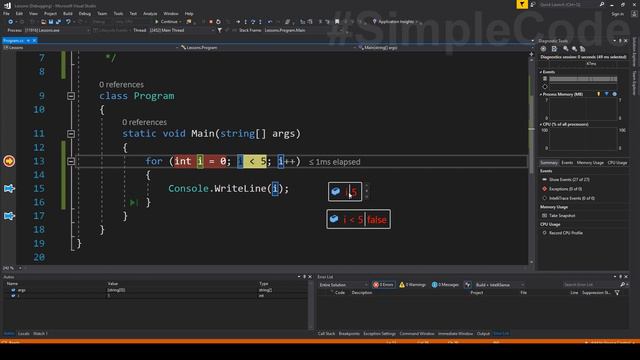Open the Output tab at bottom
Image resolution: width=640 pixels, height=360 pixels.
point(483,333)
